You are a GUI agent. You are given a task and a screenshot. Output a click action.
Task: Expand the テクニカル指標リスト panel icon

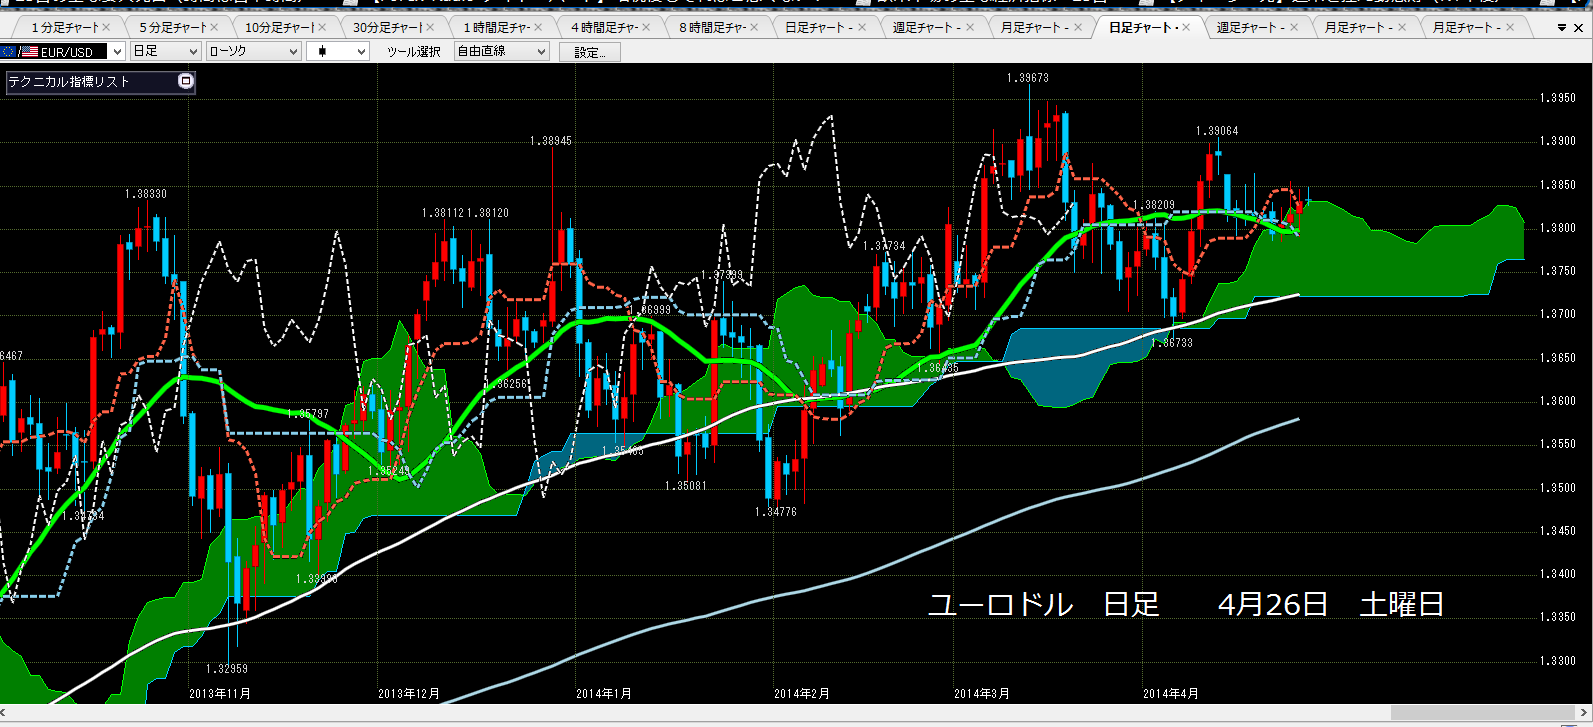coord(185,82)
